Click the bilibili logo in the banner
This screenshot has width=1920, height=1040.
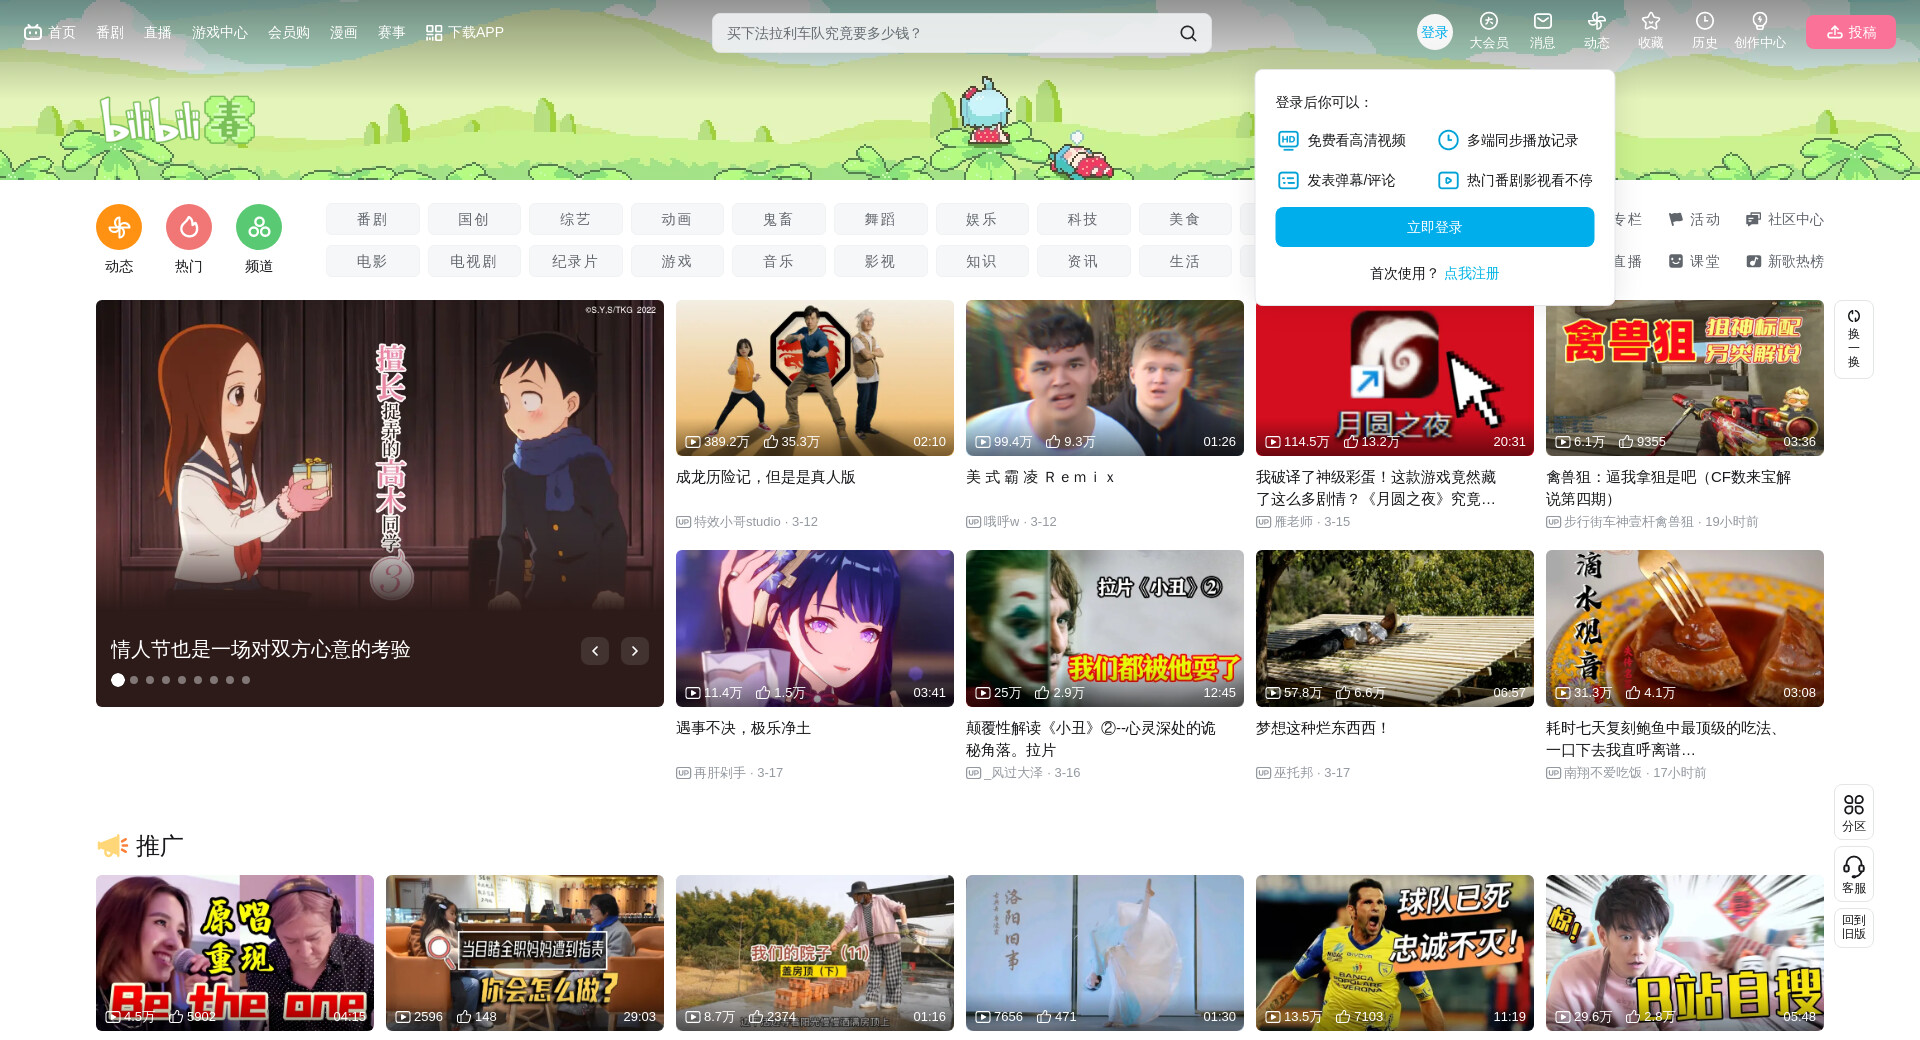[x=177, y=121]
